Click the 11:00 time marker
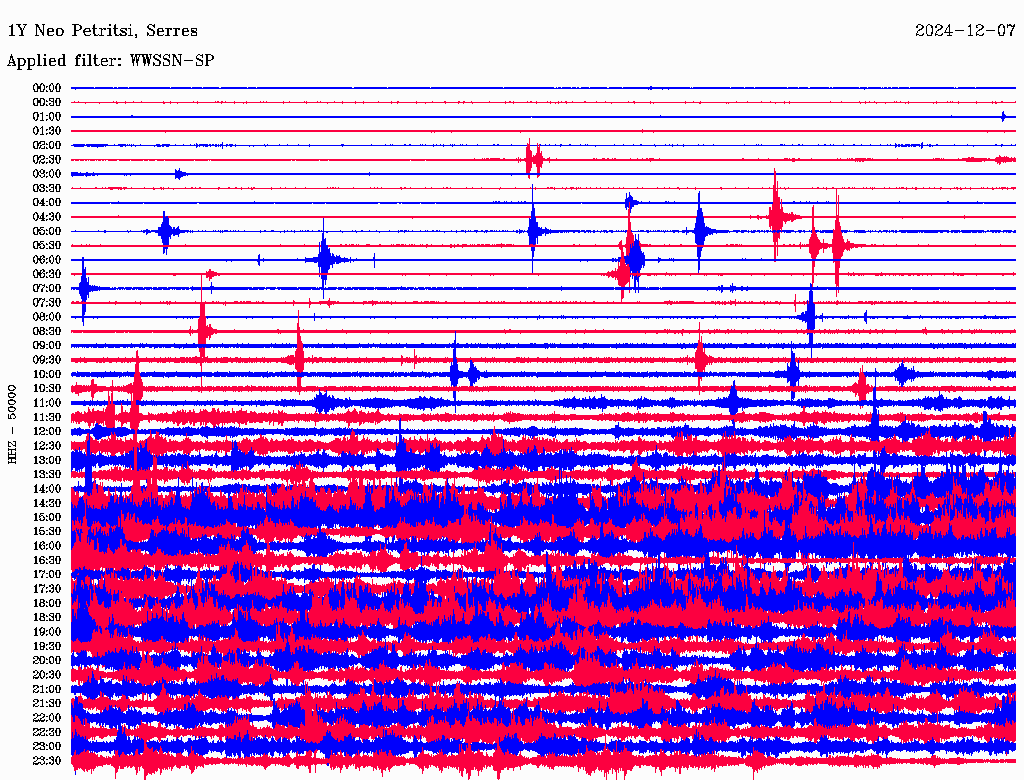The height and width of the screenshot is (780, 1024). (47, 403)
